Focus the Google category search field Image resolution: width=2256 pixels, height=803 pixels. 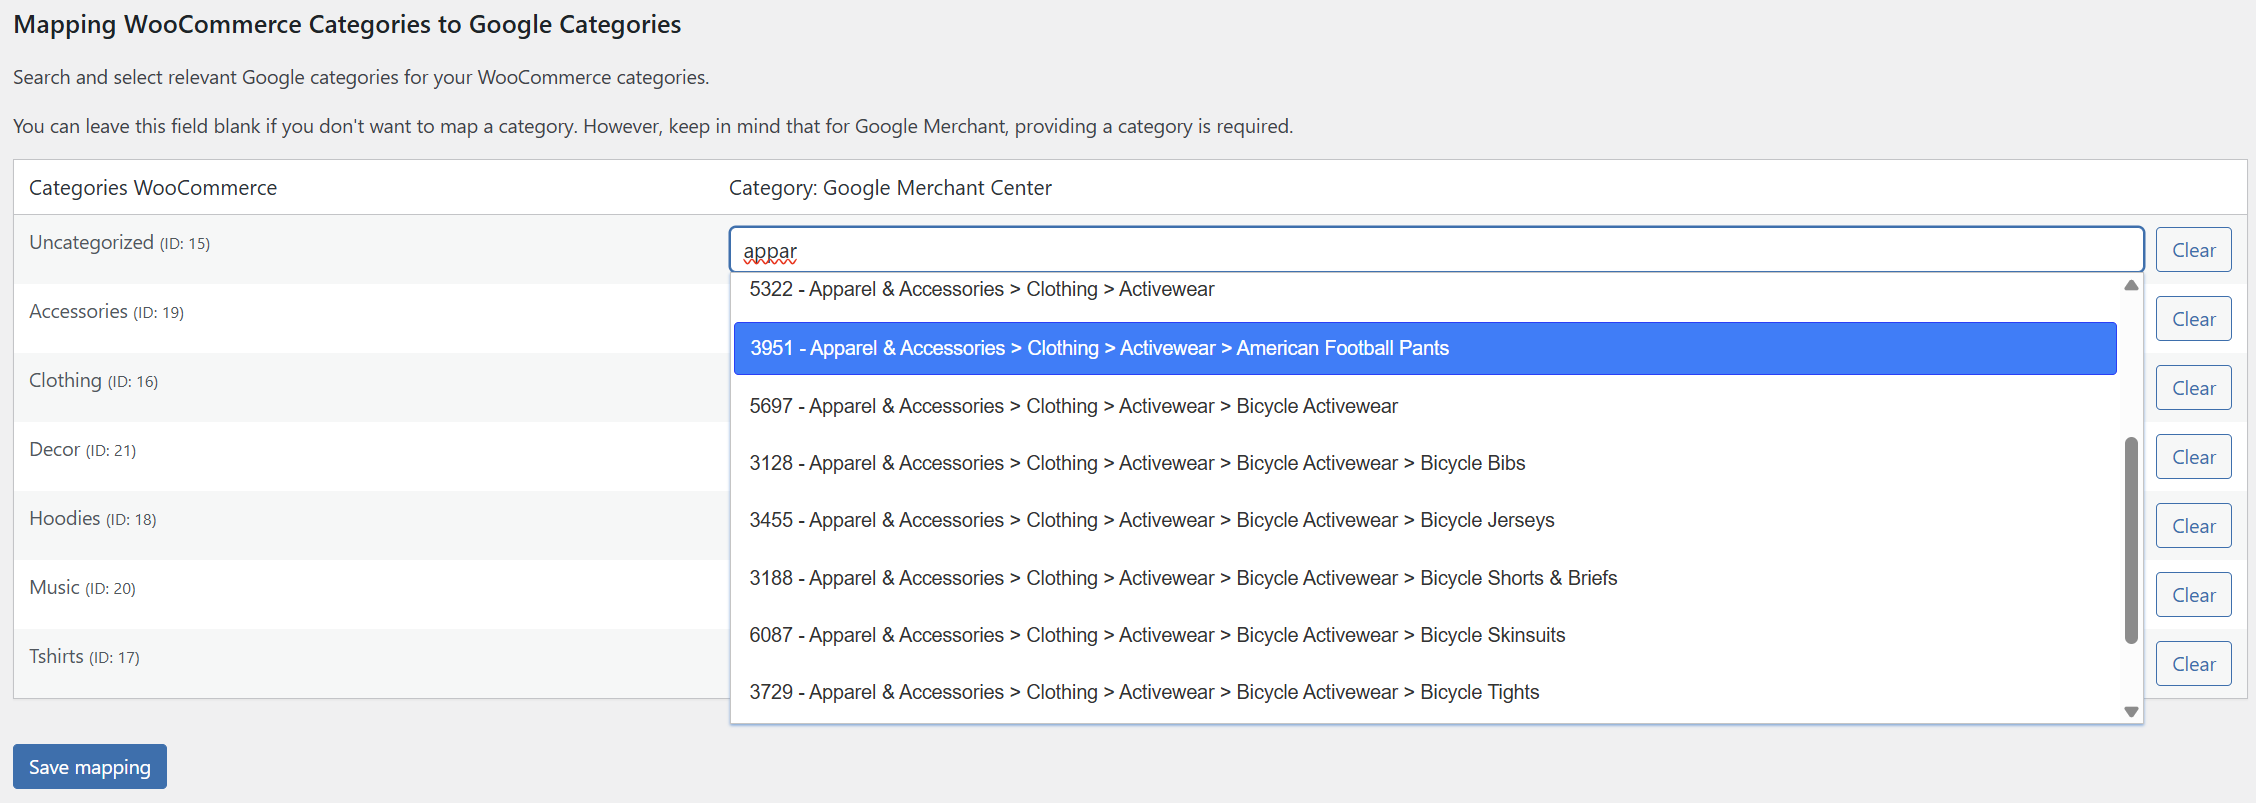tap(1436, 250)
